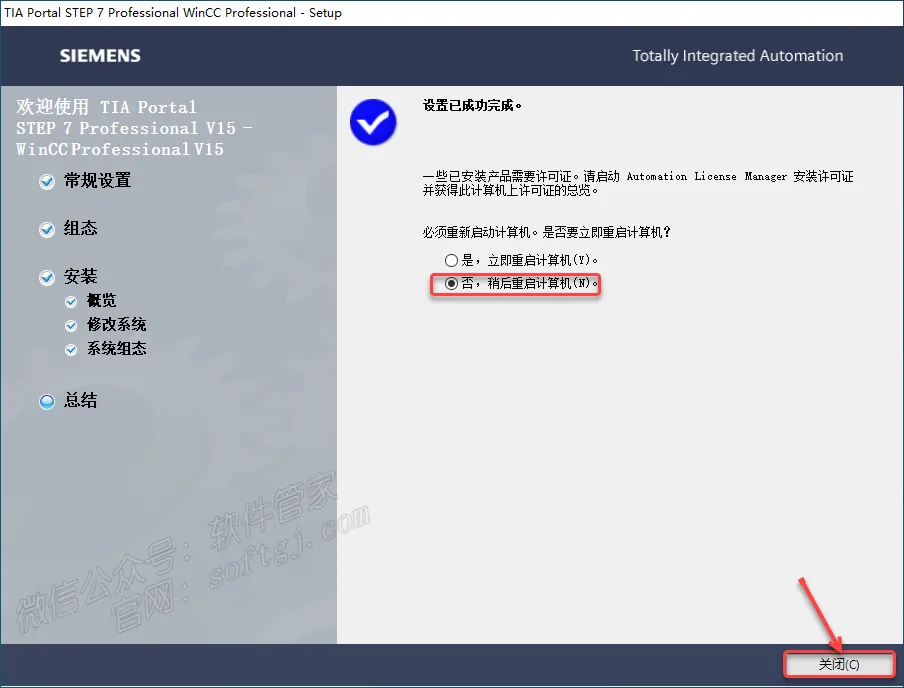Click the checkmark icon beside 修改系统
Screen dimensions: 904x688
(x=71, y=326)
